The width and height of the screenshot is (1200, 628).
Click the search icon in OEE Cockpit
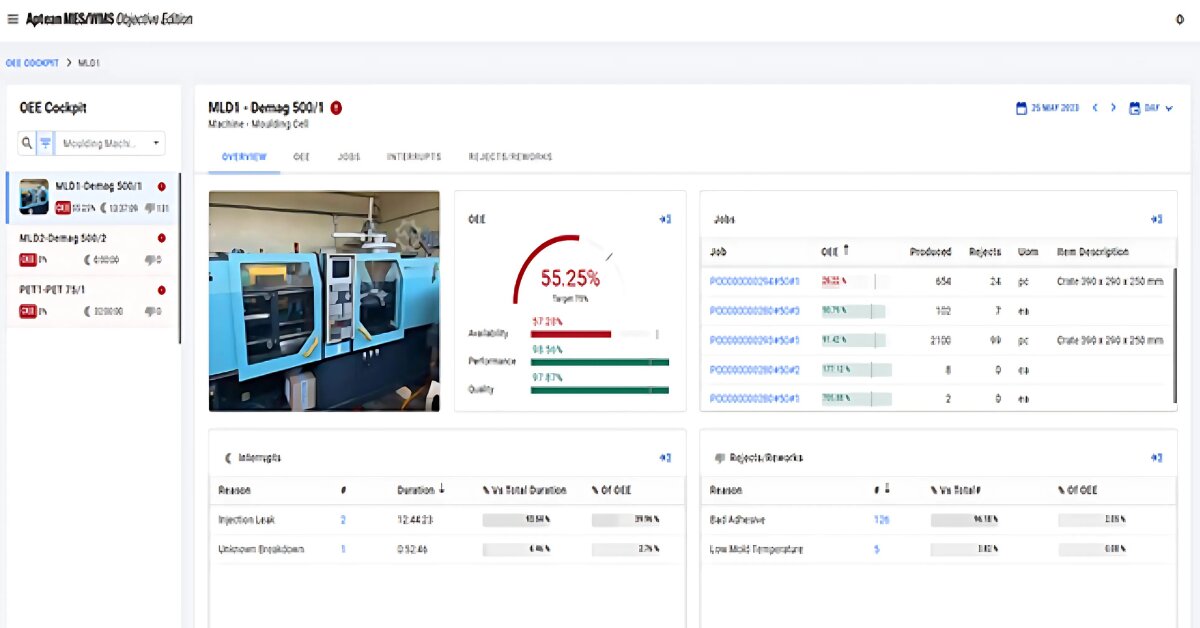pyautogui.click(x=27, y=143)
